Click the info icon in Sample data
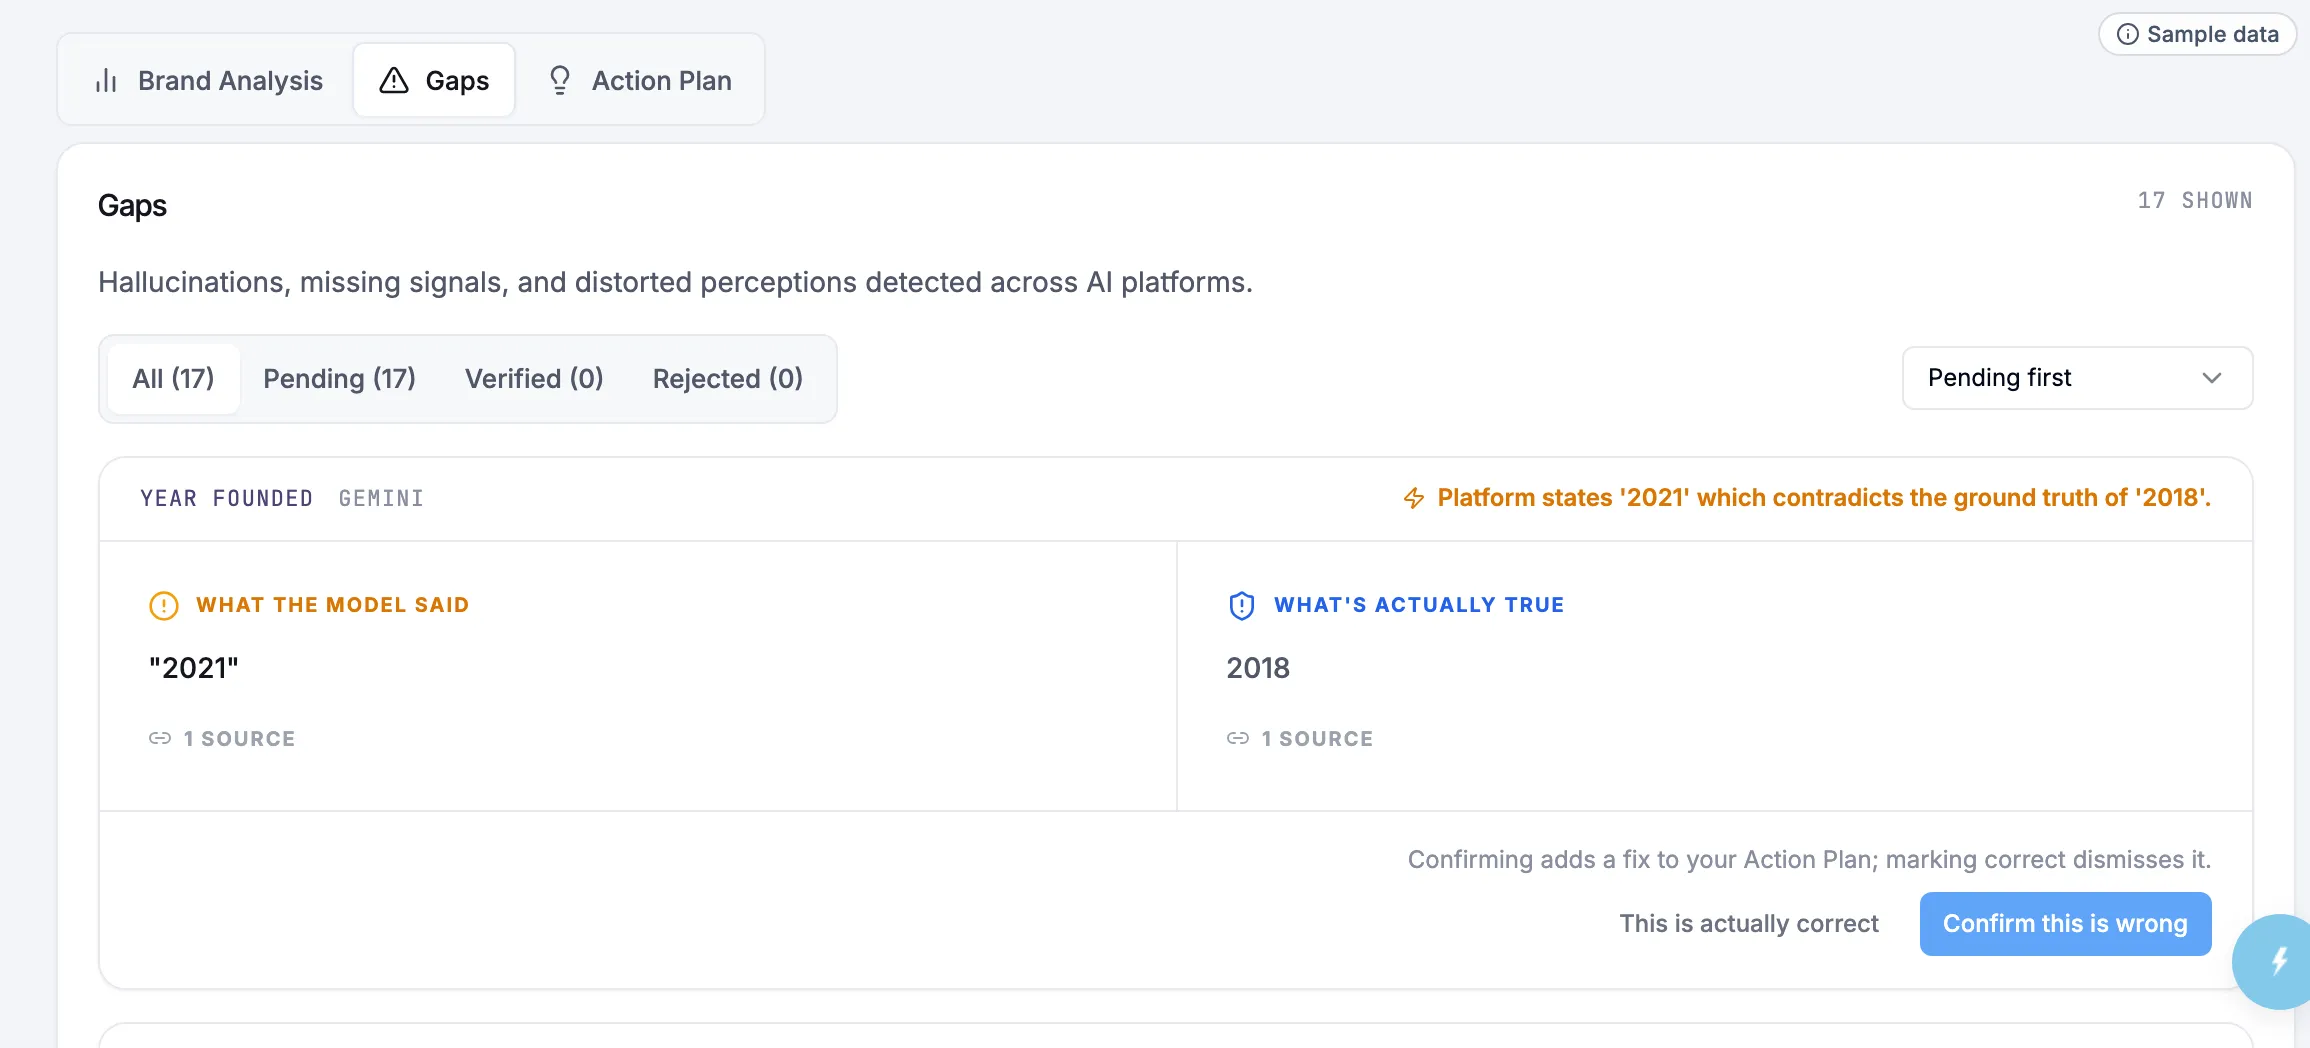 pos(2128,34)
